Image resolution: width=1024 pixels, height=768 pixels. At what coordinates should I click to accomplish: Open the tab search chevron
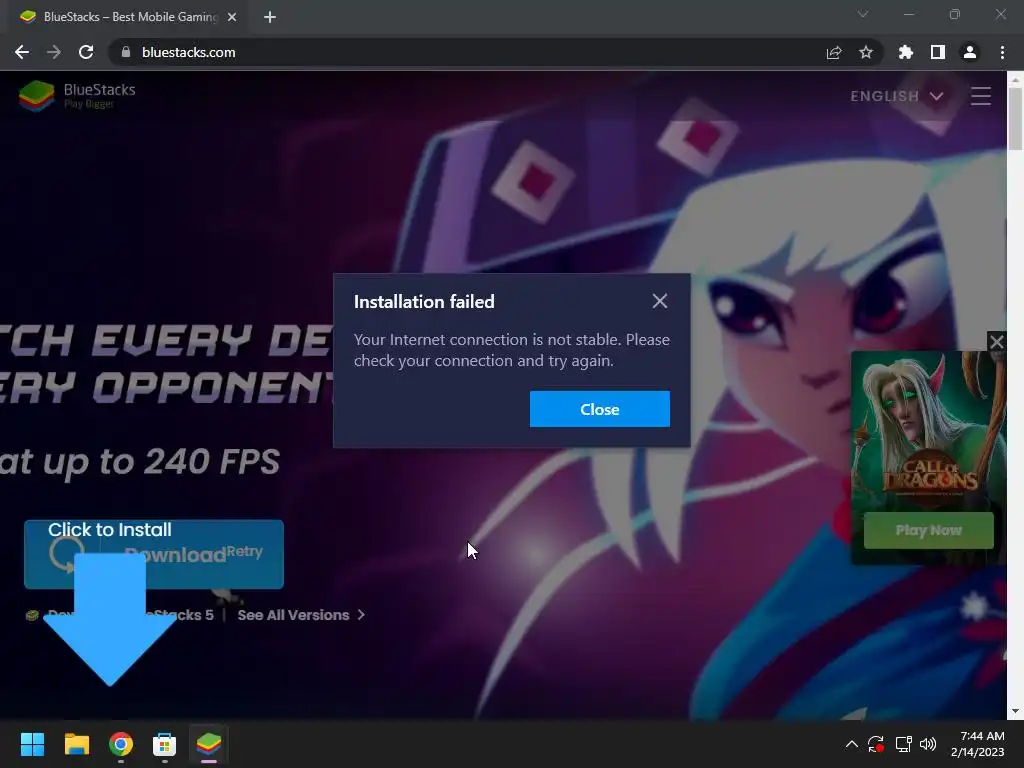tap(863, 14)
